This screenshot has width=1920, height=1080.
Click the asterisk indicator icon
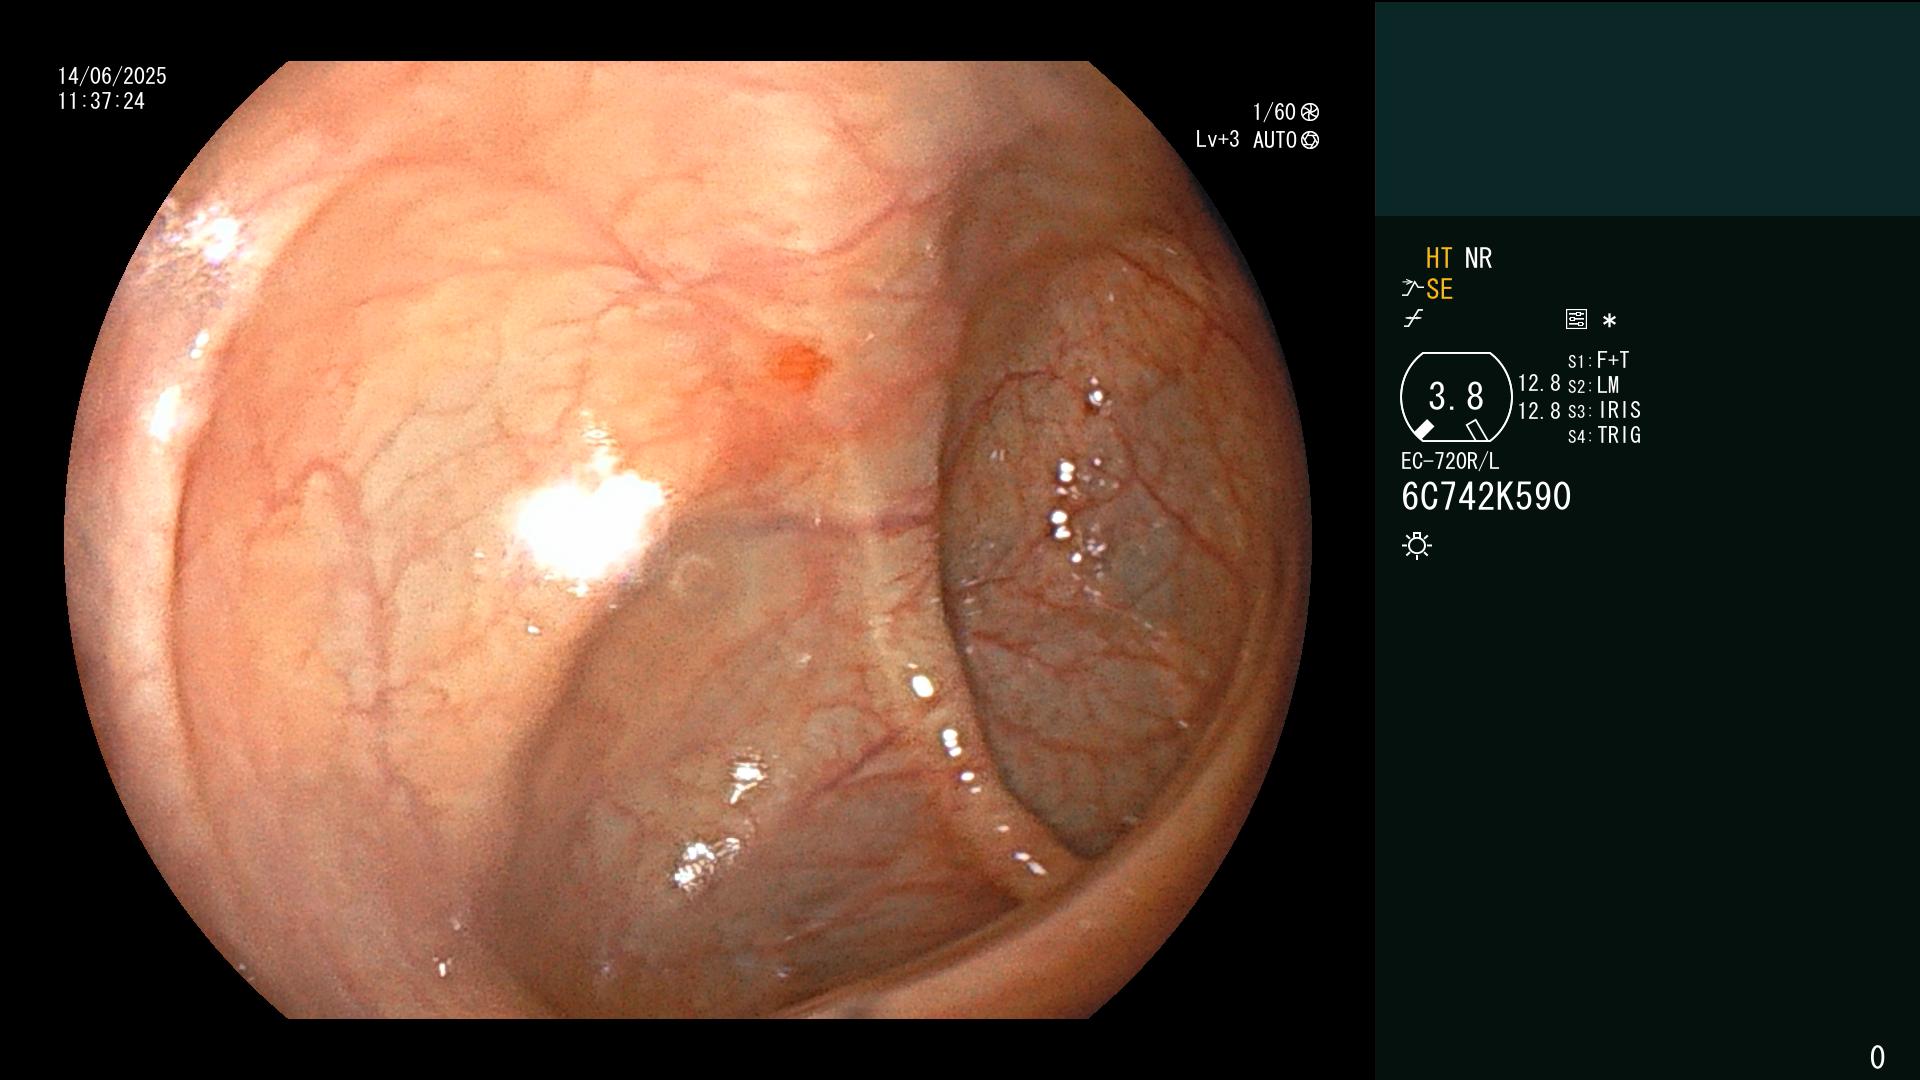tap(1609, 320)
